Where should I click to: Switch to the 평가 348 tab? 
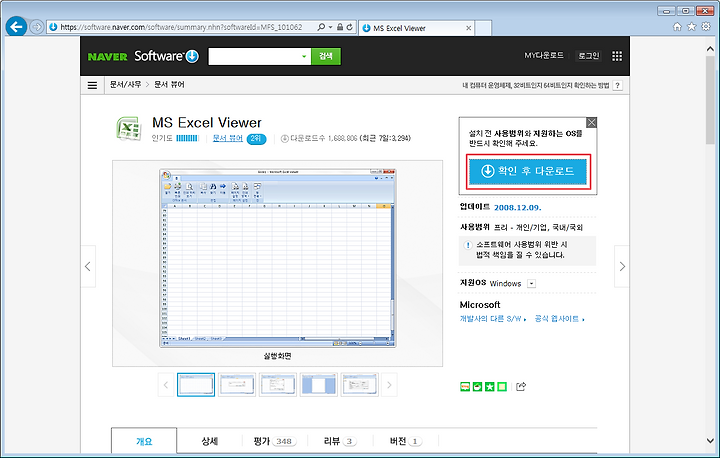tap(275, 441)
